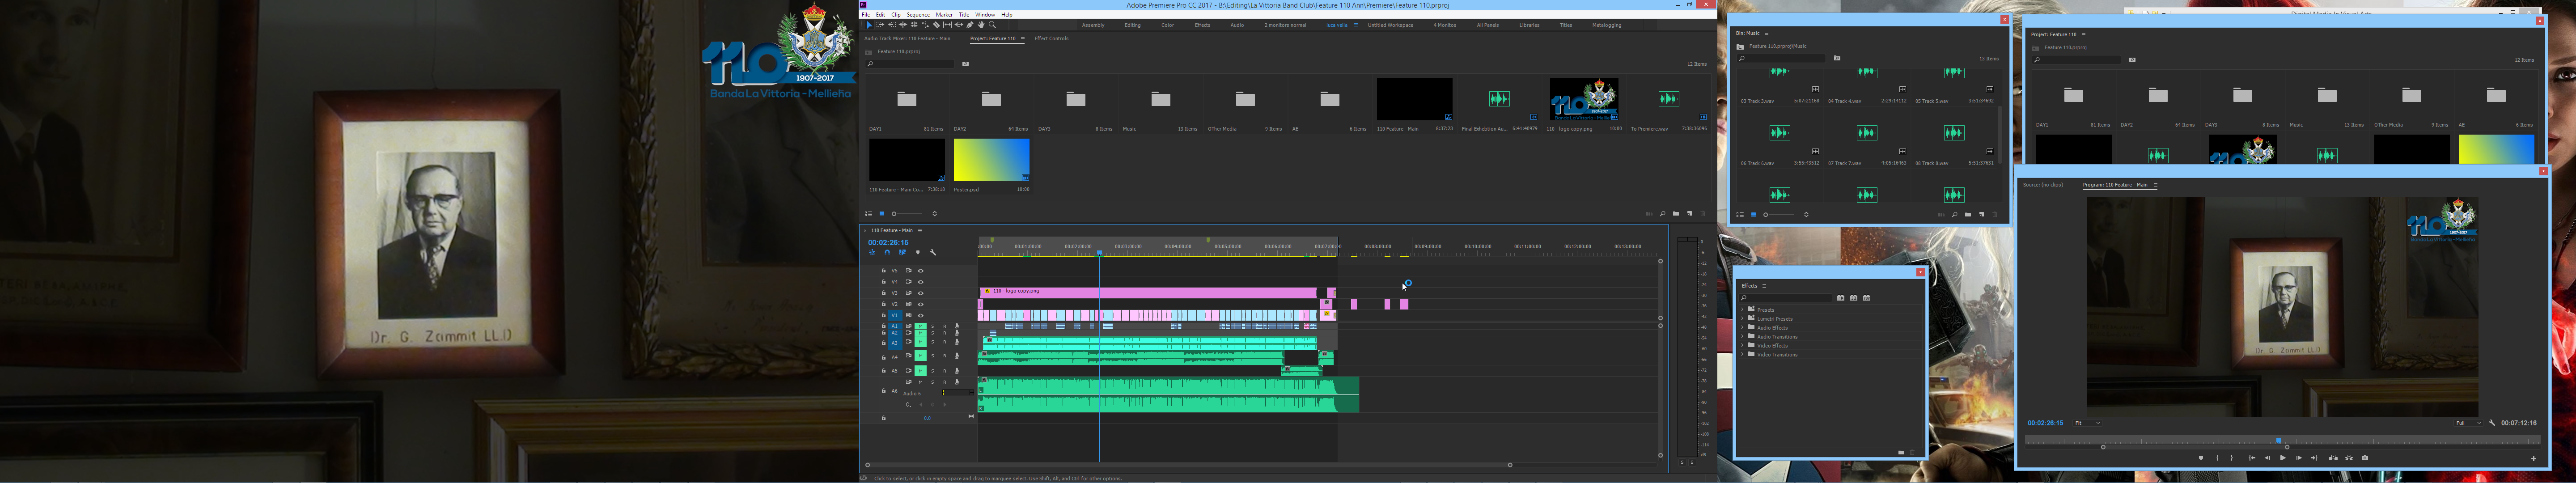Select the Selection tool in the toolbar
The width and height of the screenshot is (2576, 483).
[x=870, y=25]
